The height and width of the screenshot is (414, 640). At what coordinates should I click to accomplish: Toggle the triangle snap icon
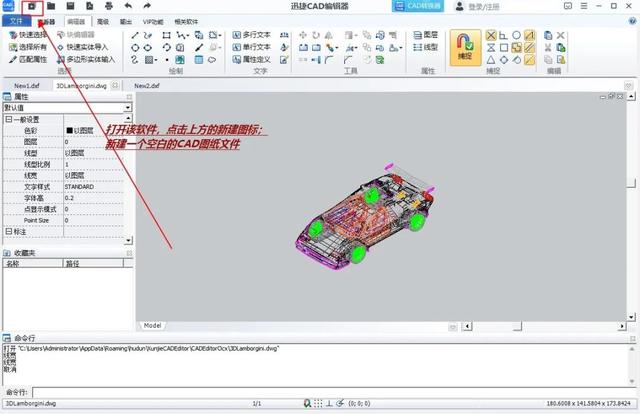[x=491, y=60]
